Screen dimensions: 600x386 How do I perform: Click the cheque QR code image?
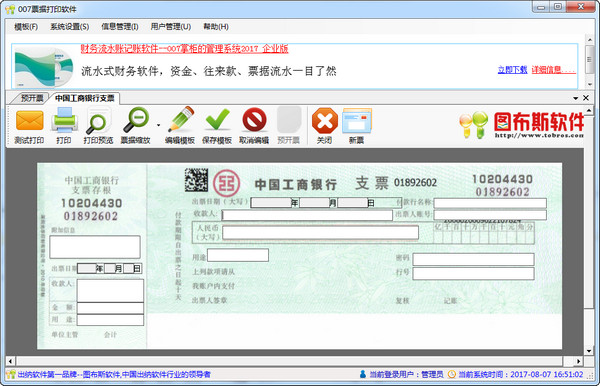196,180
